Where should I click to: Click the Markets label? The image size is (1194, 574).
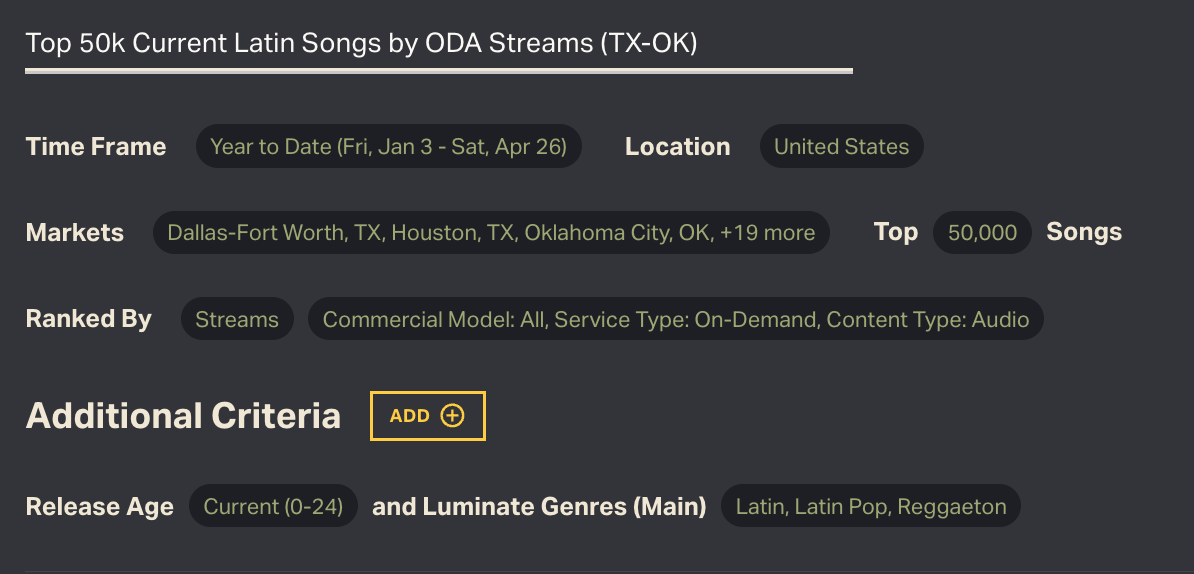pyautogui.click(x=75, y=233)
